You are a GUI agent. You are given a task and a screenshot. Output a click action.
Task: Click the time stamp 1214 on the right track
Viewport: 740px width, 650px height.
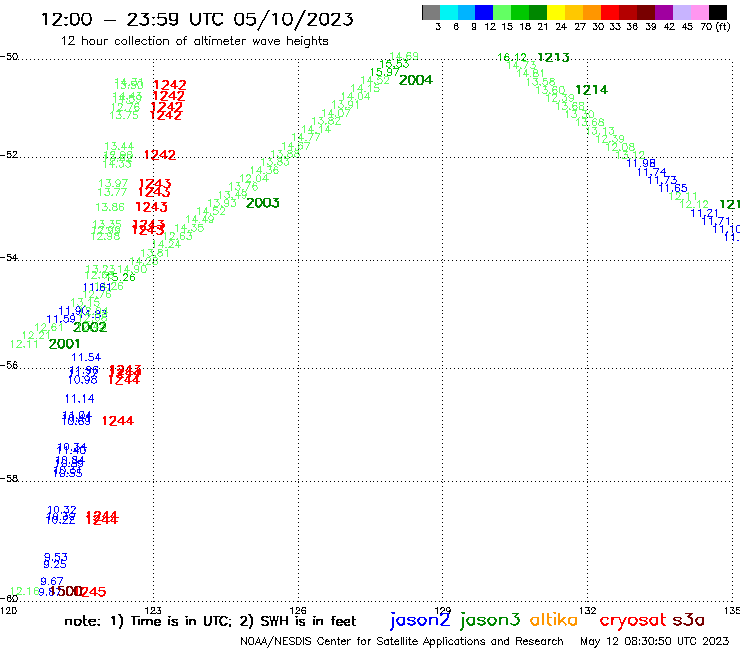[x=591, y=90]
